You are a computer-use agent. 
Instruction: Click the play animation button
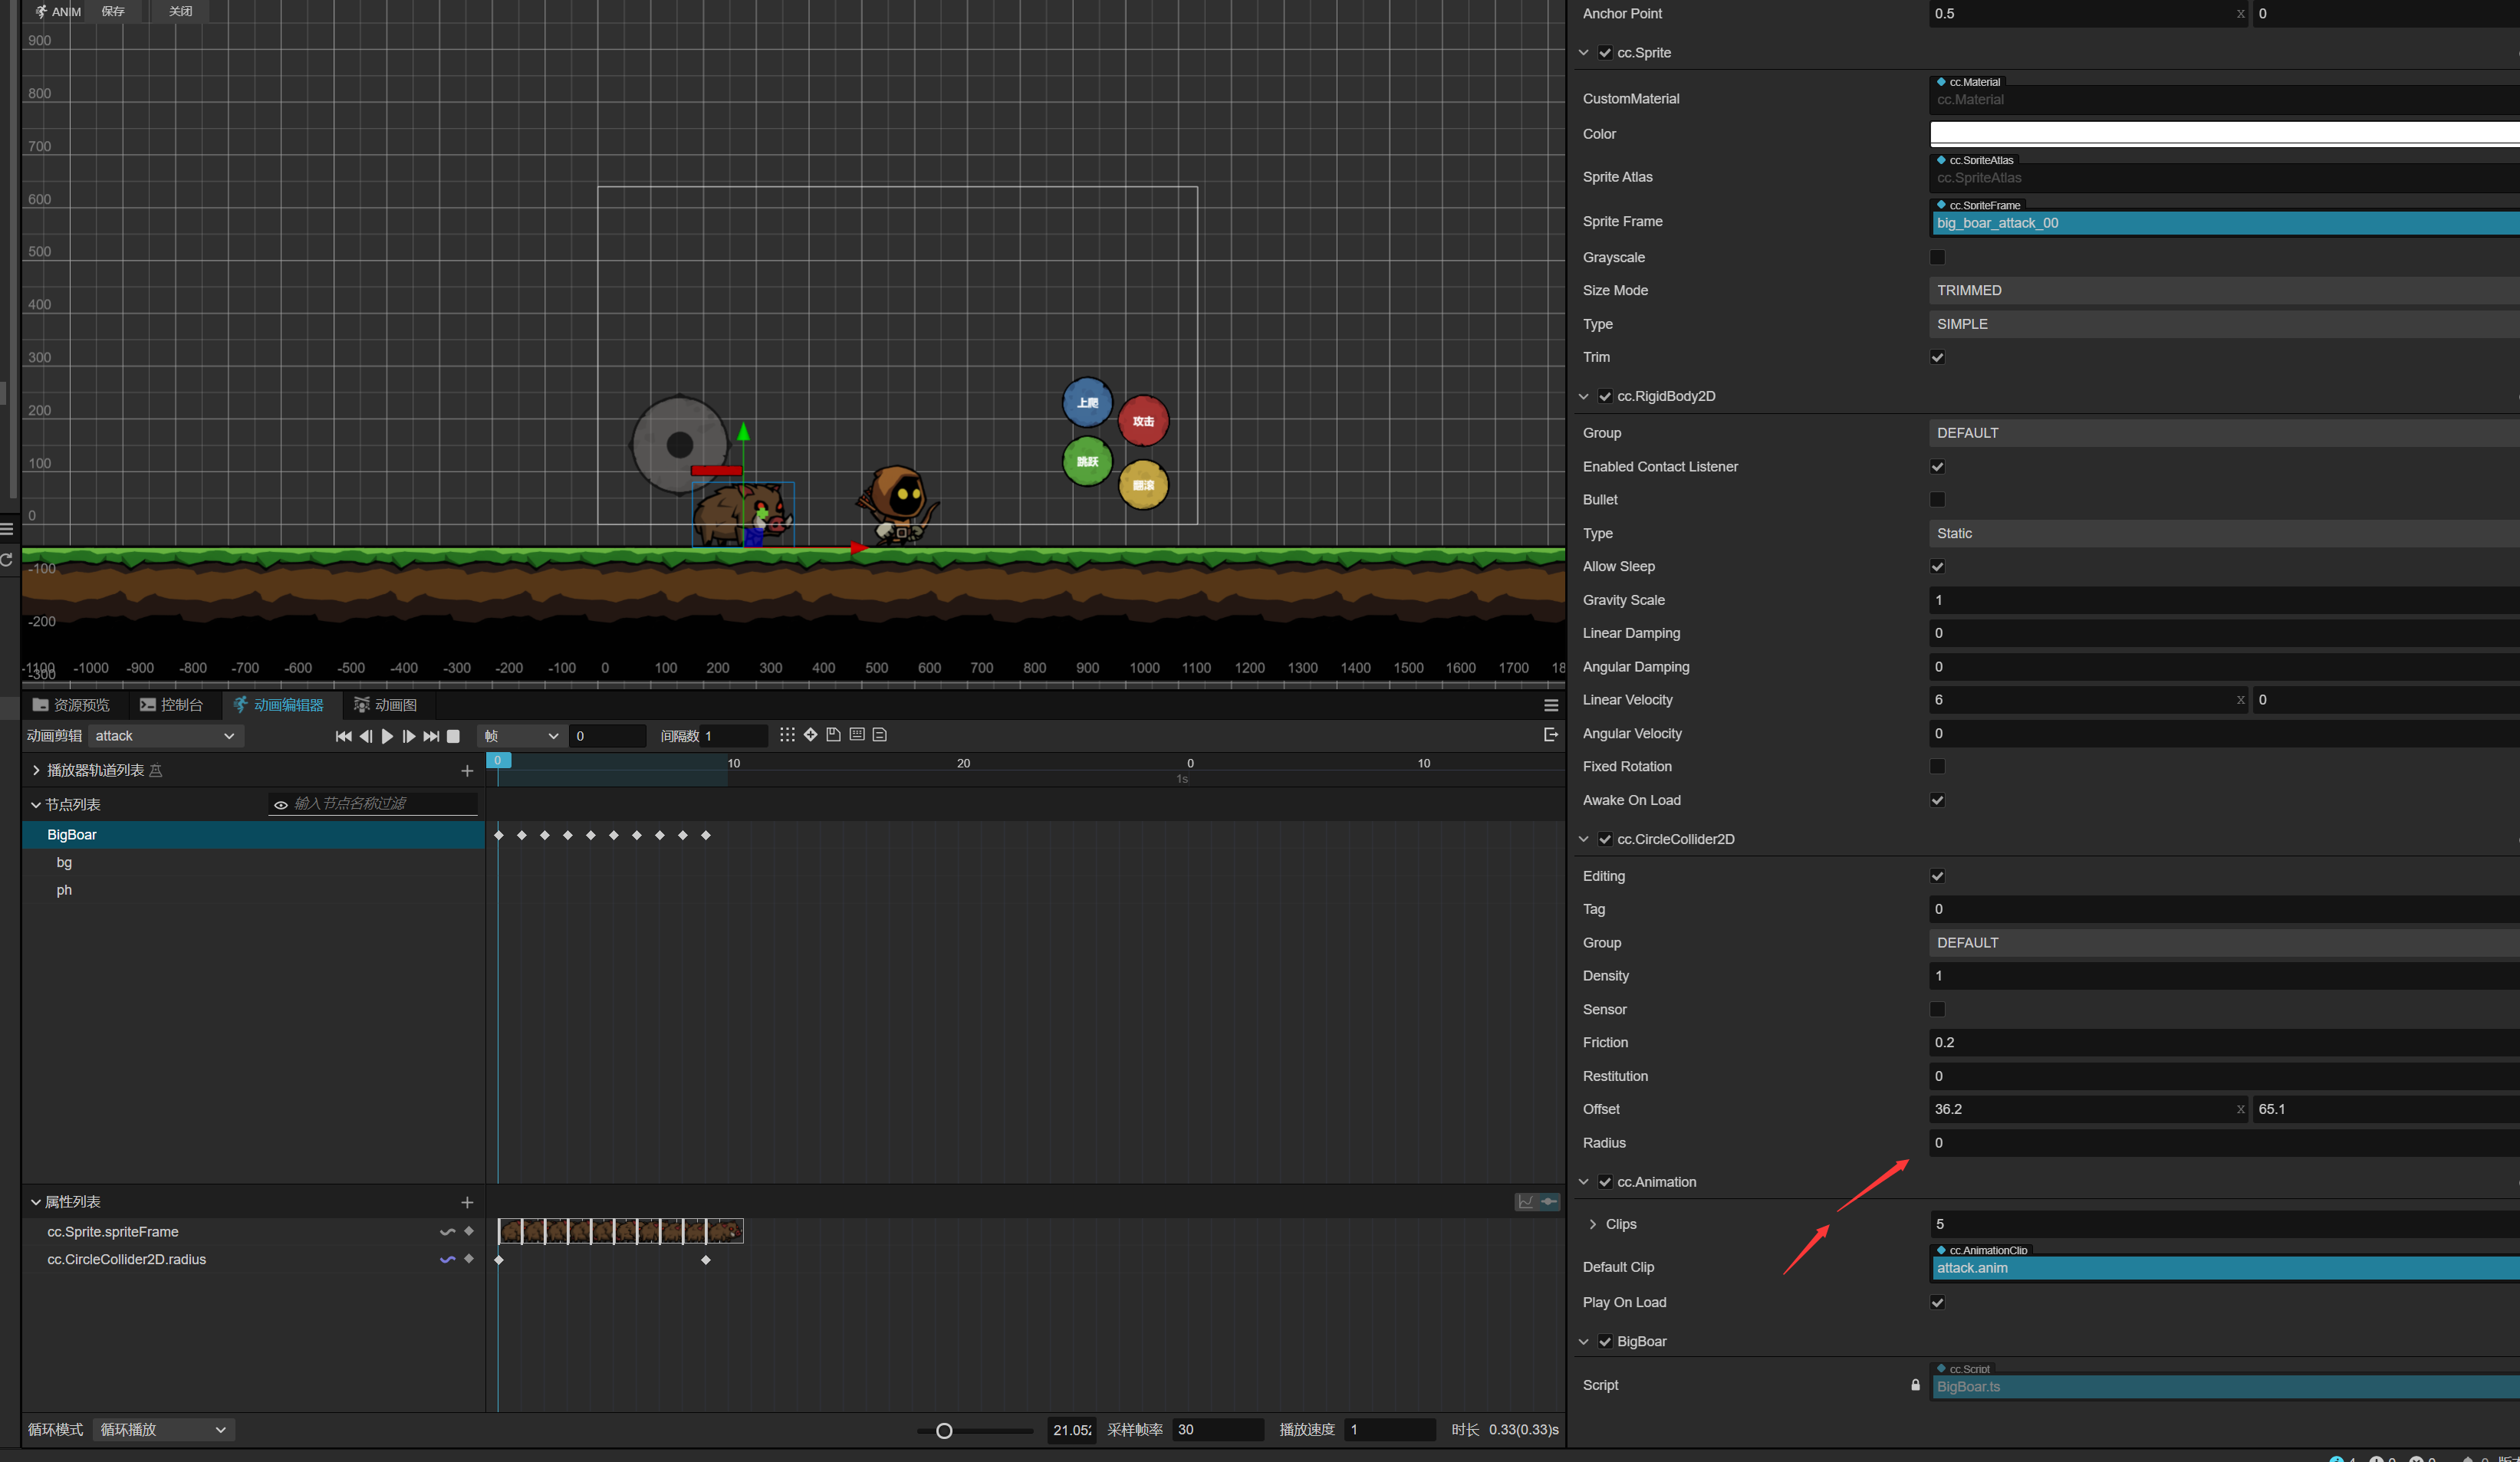[387, 736]
